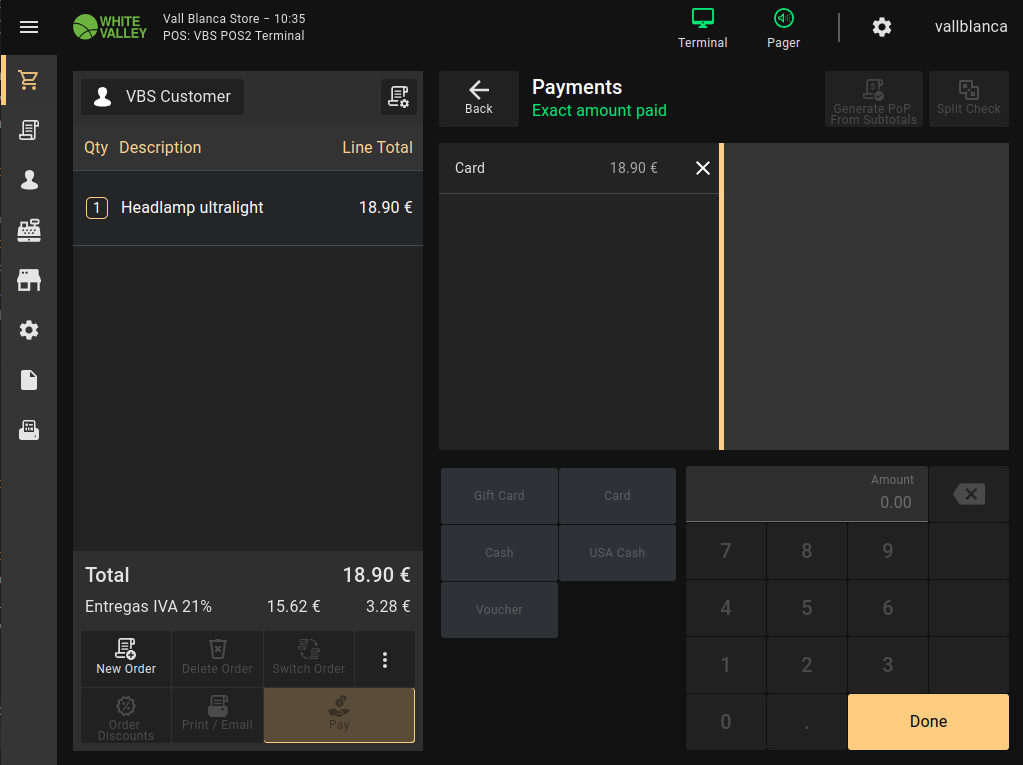Viewport: 1023px width, 765px height.
Task: Click Switch Order button
Action: tap(309, 658)
